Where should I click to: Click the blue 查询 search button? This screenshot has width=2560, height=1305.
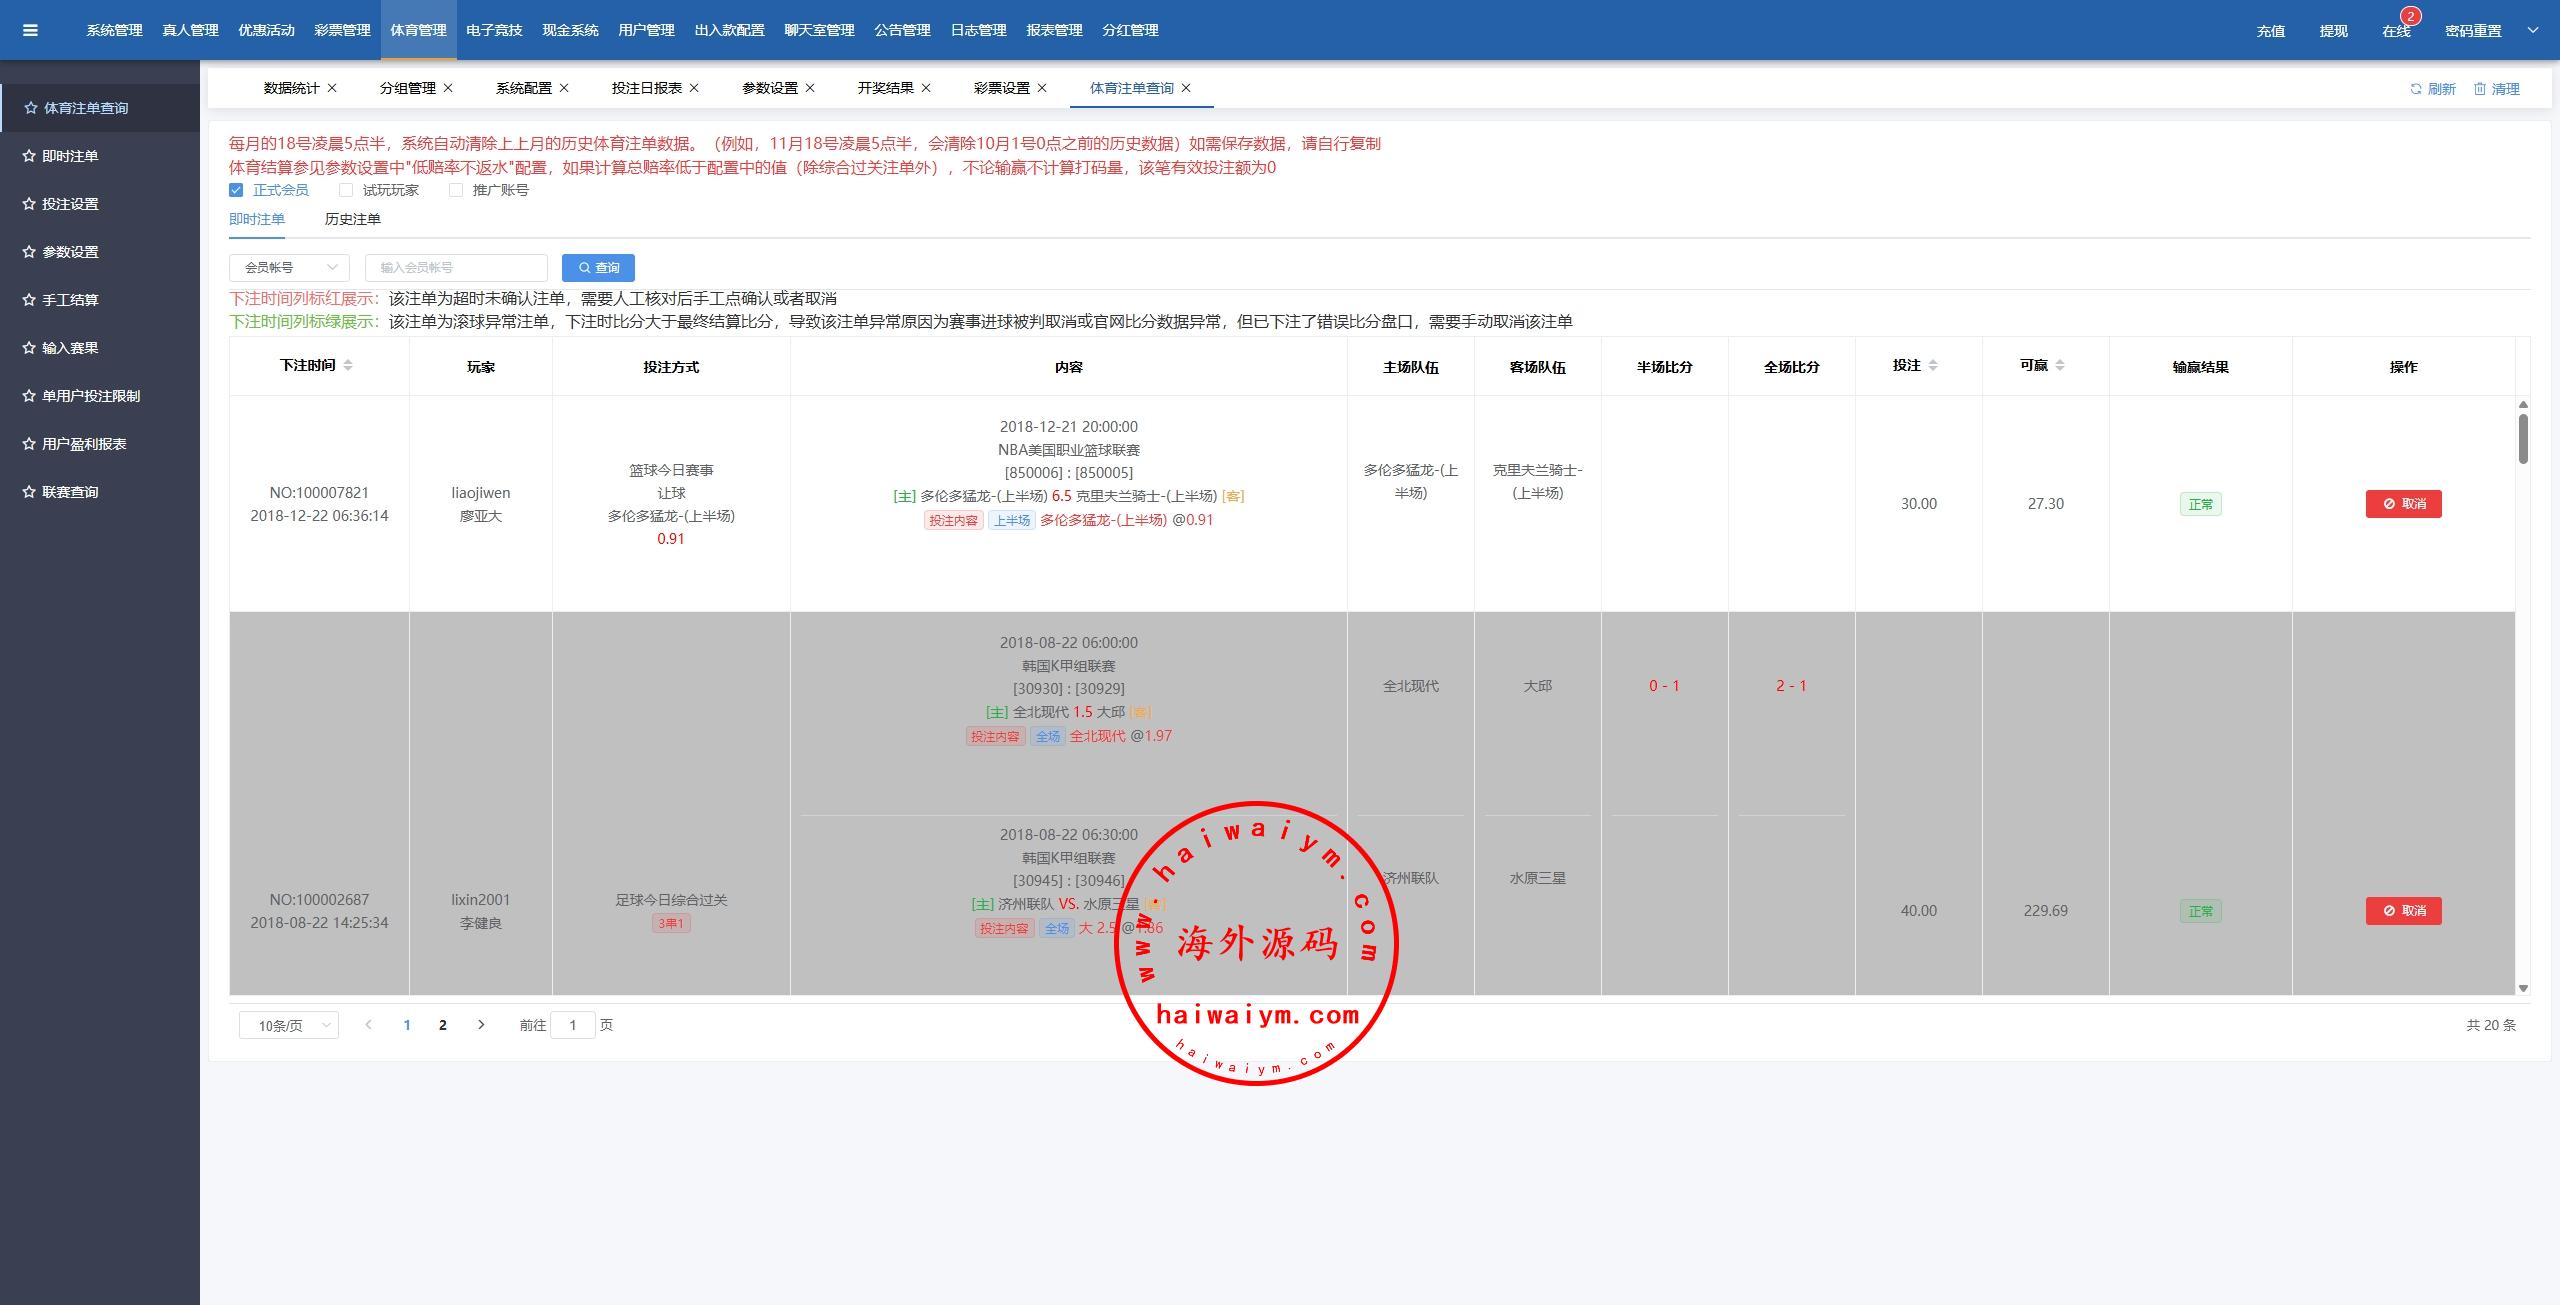tap(598, 268)
